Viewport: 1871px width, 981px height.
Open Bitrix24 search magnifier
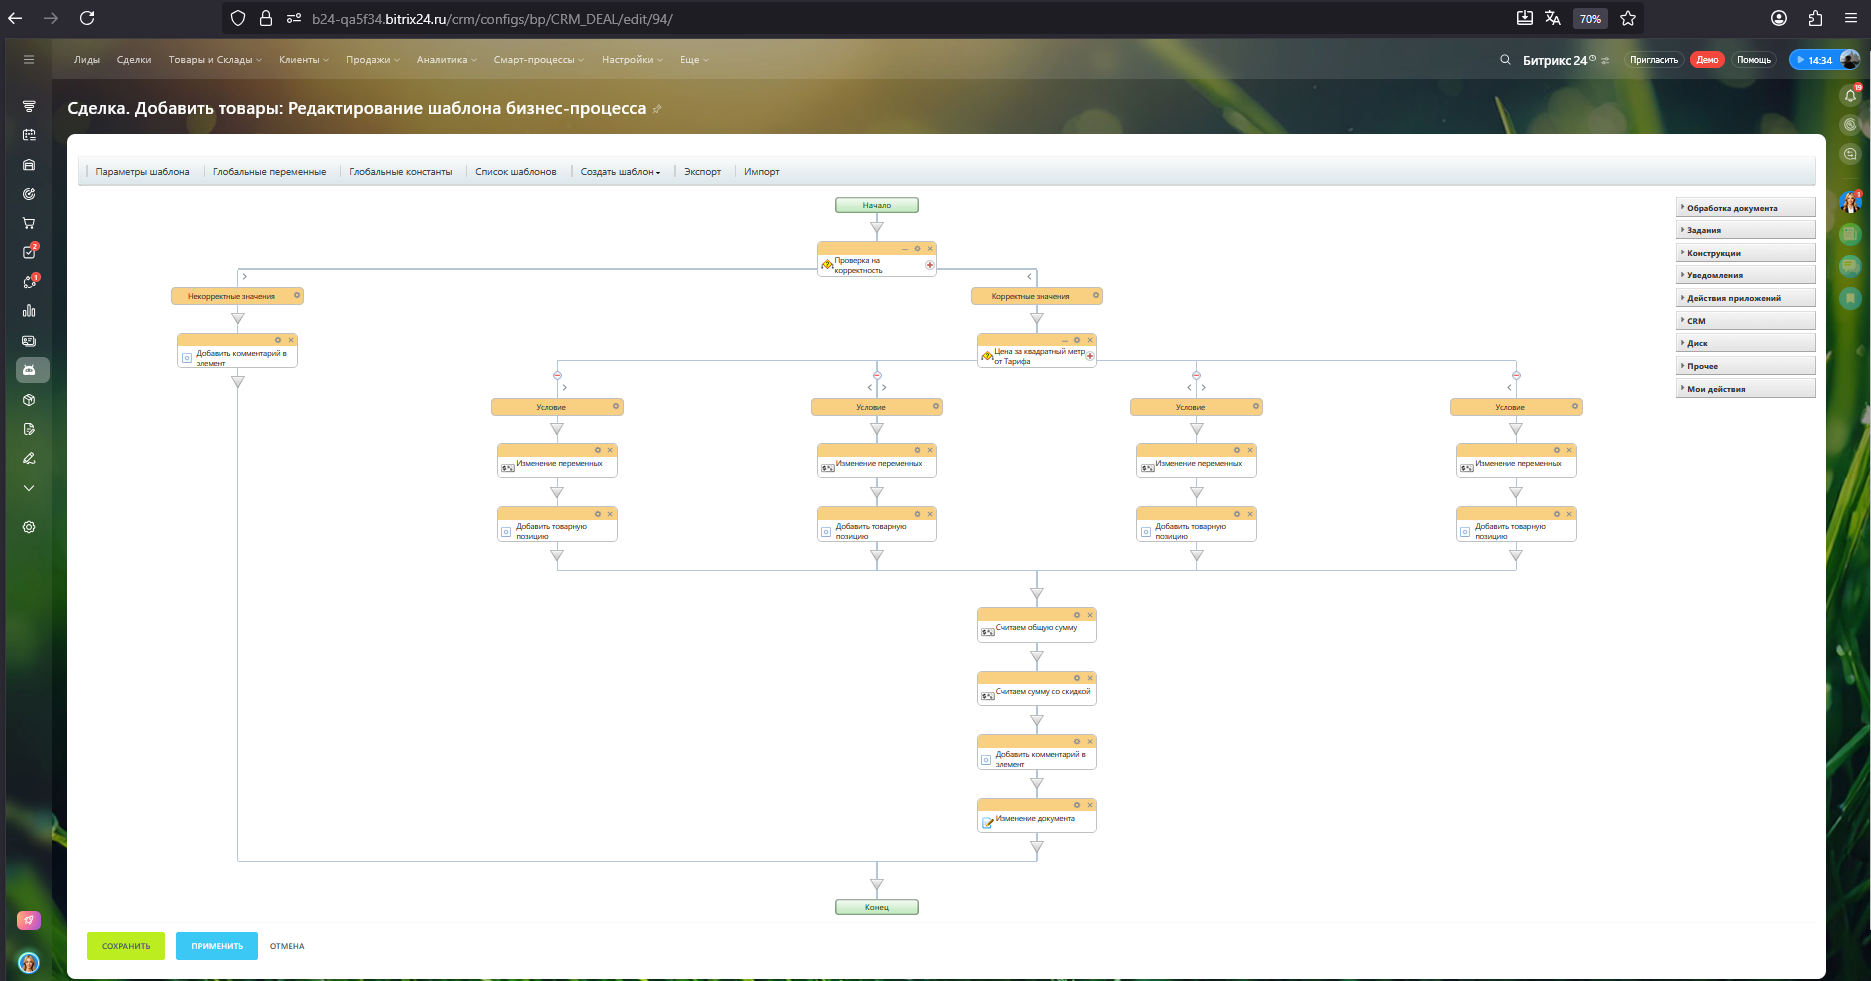click(1505, 60)
